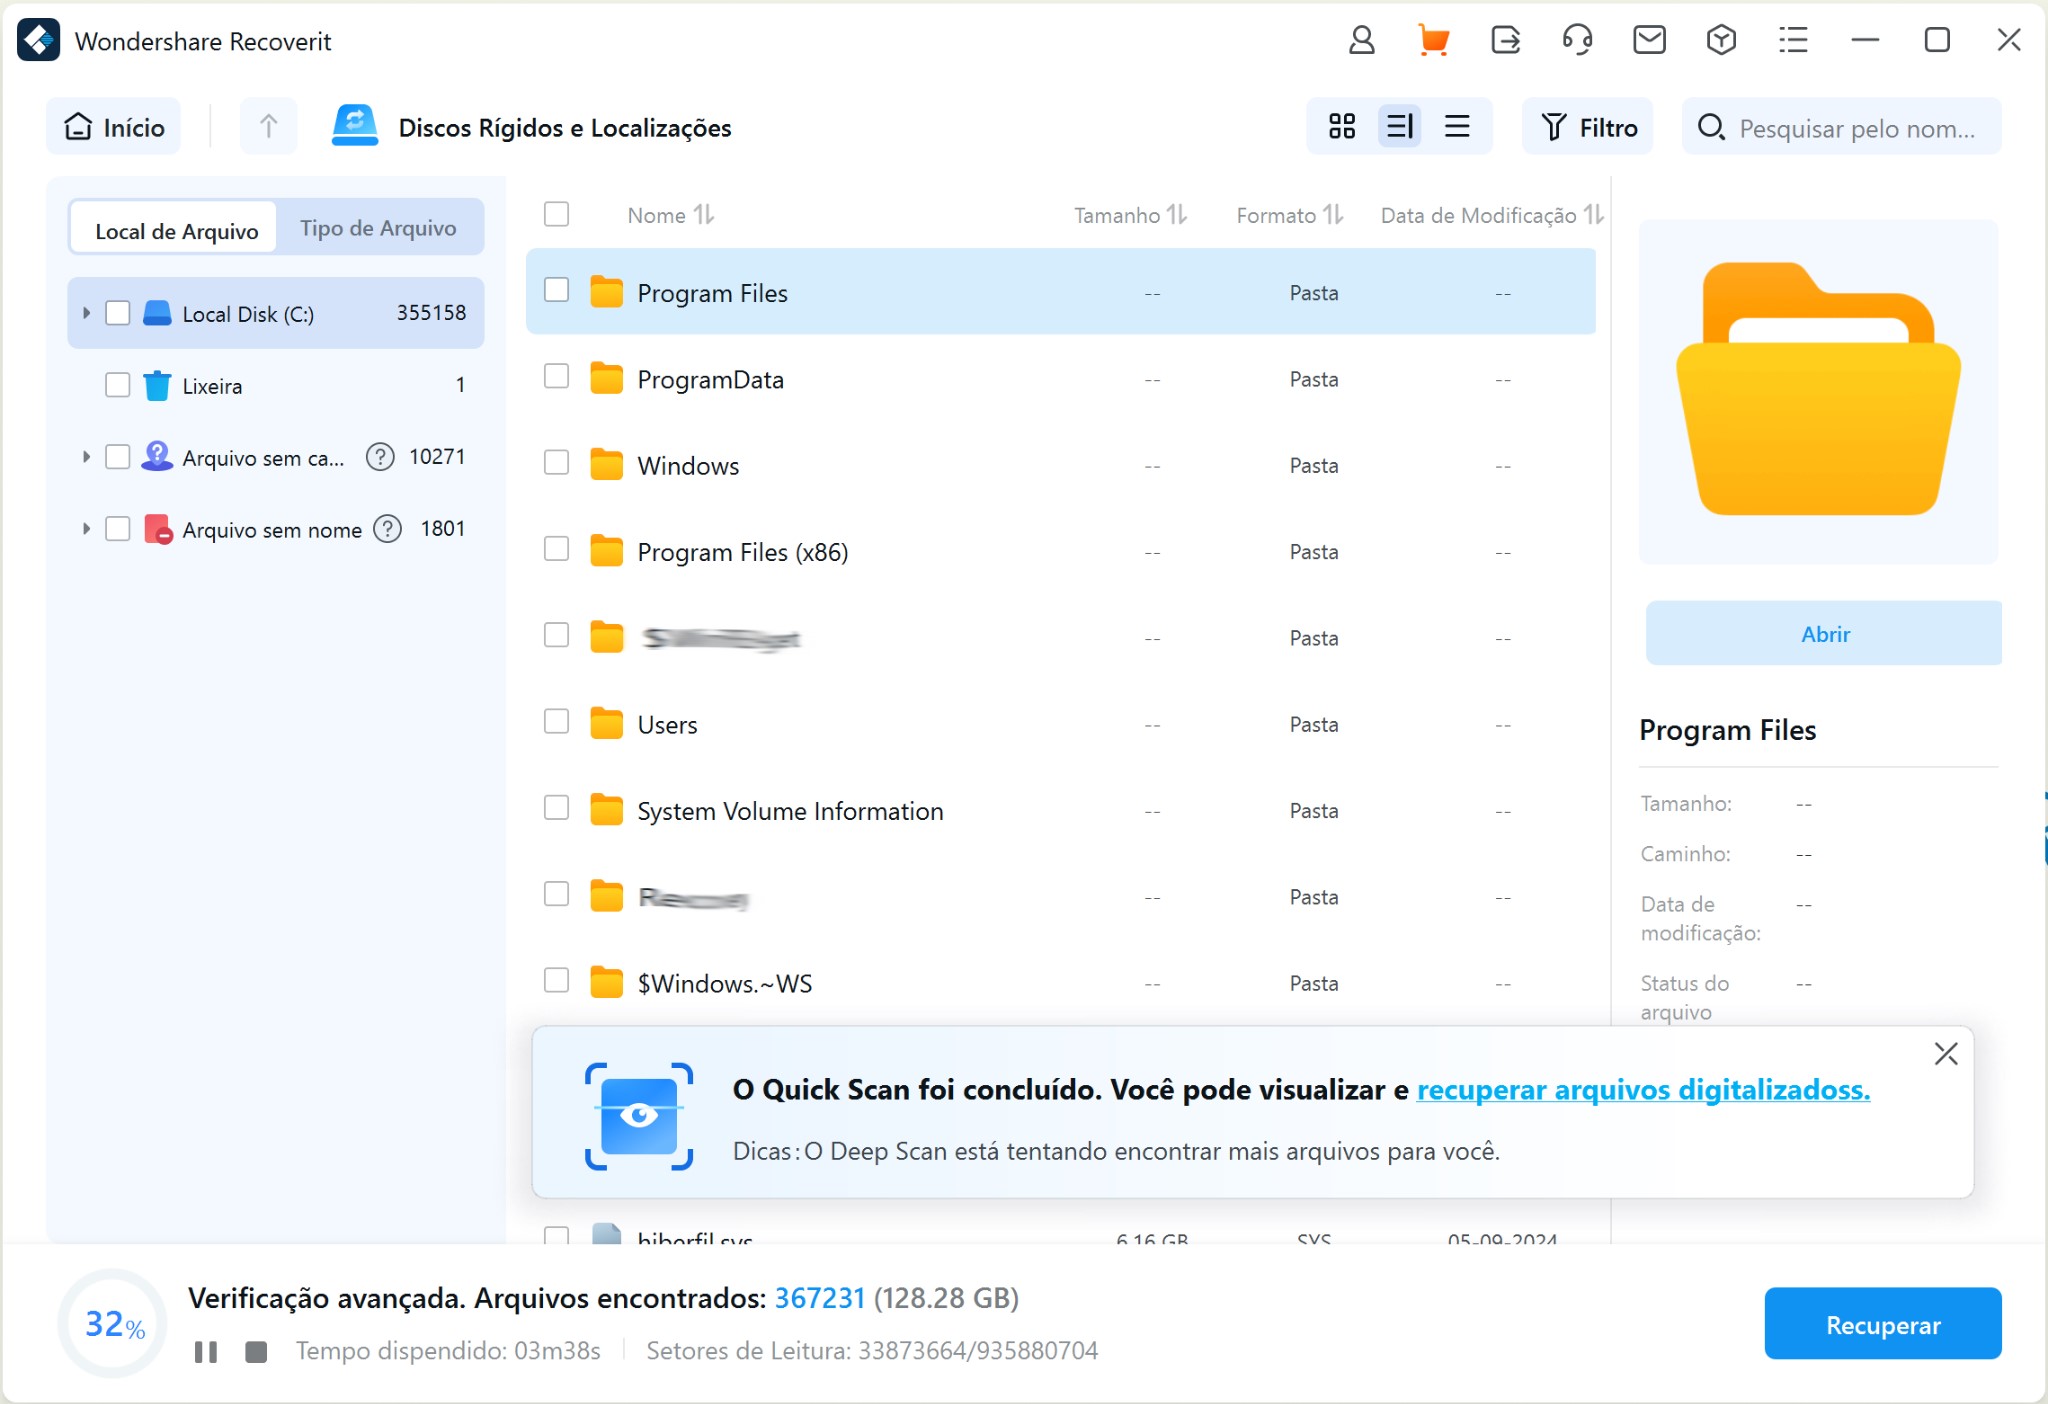Click the hexagon cube icon in title bar

point(1721,40)
